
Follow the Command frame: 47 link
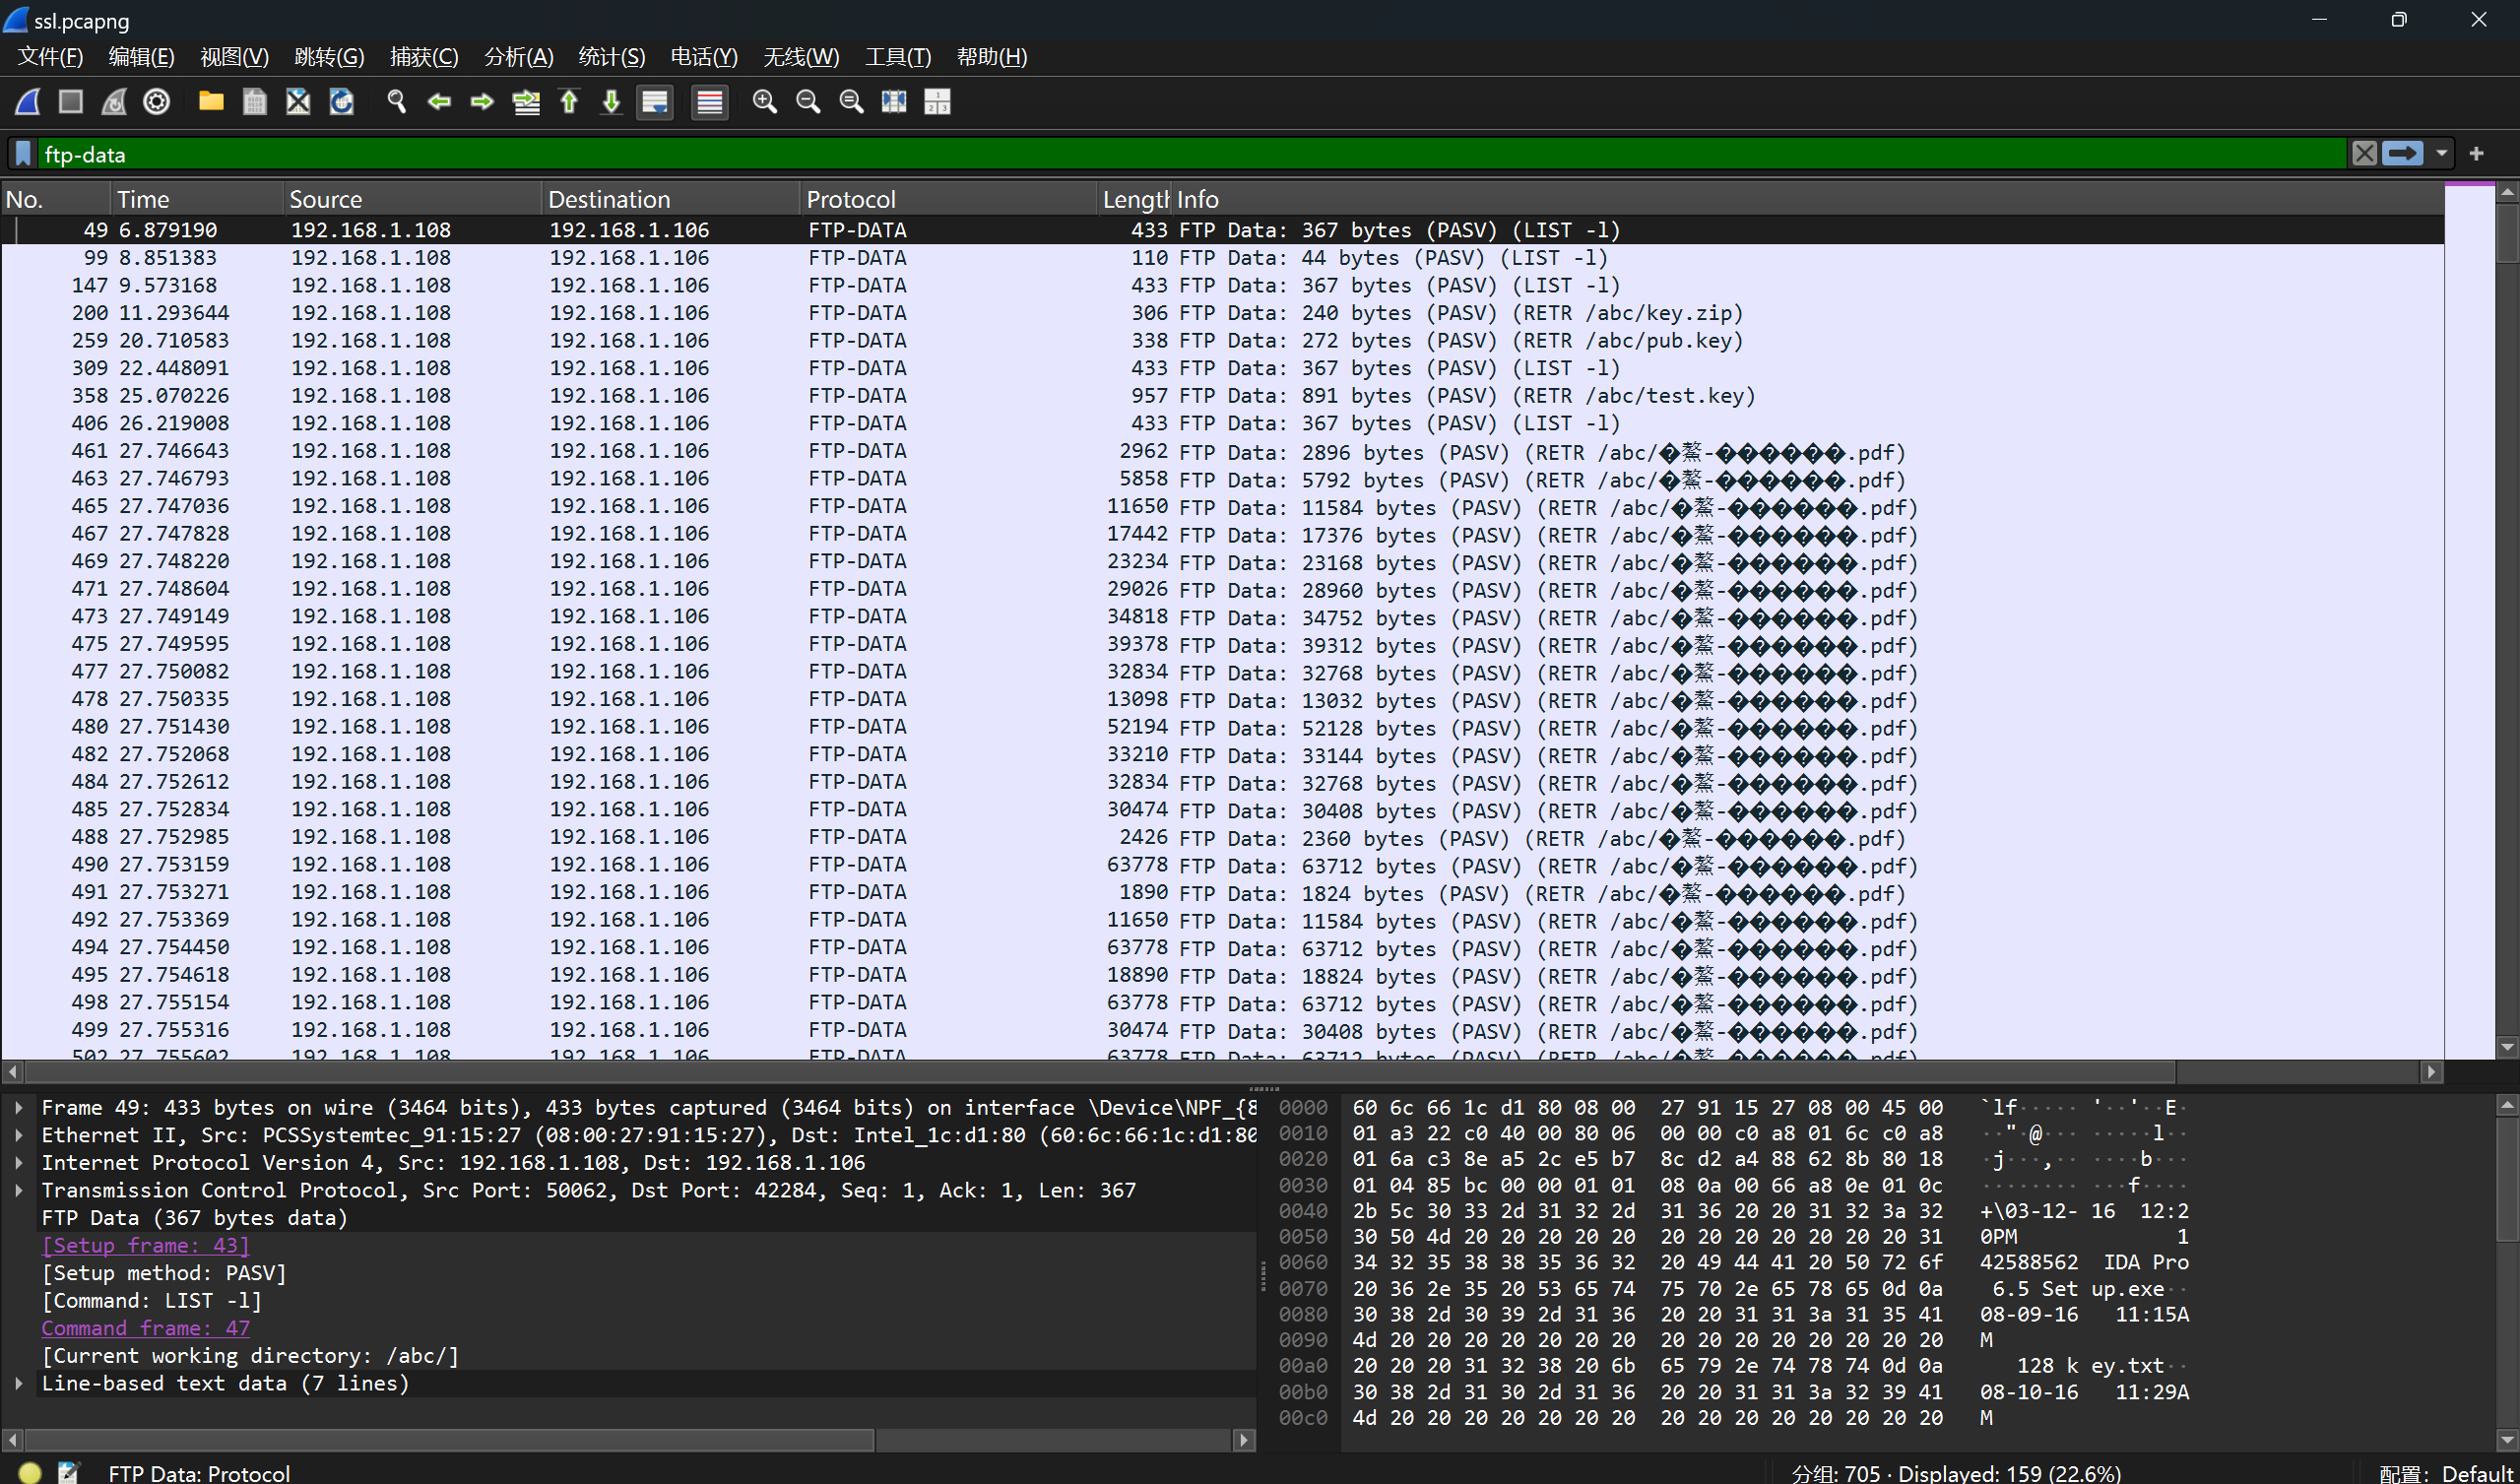click(145, 1328)
